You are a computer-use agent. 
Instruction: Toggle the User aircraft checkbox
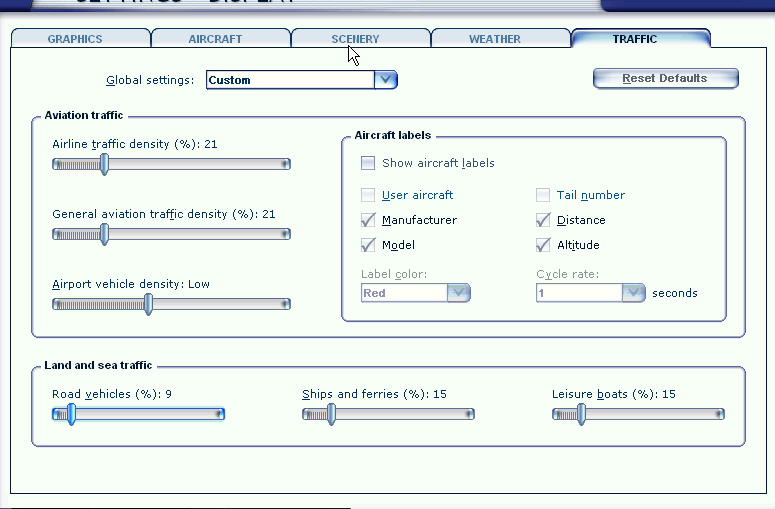[x=368, y=195]
